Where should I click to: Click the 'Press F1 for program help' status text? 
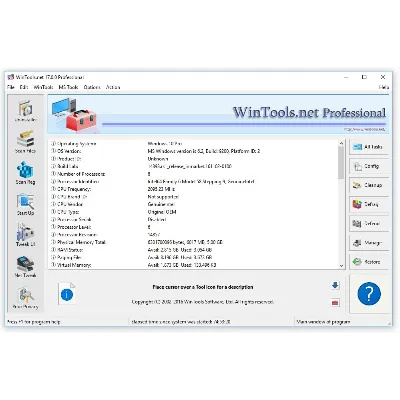tap(34, 322)
